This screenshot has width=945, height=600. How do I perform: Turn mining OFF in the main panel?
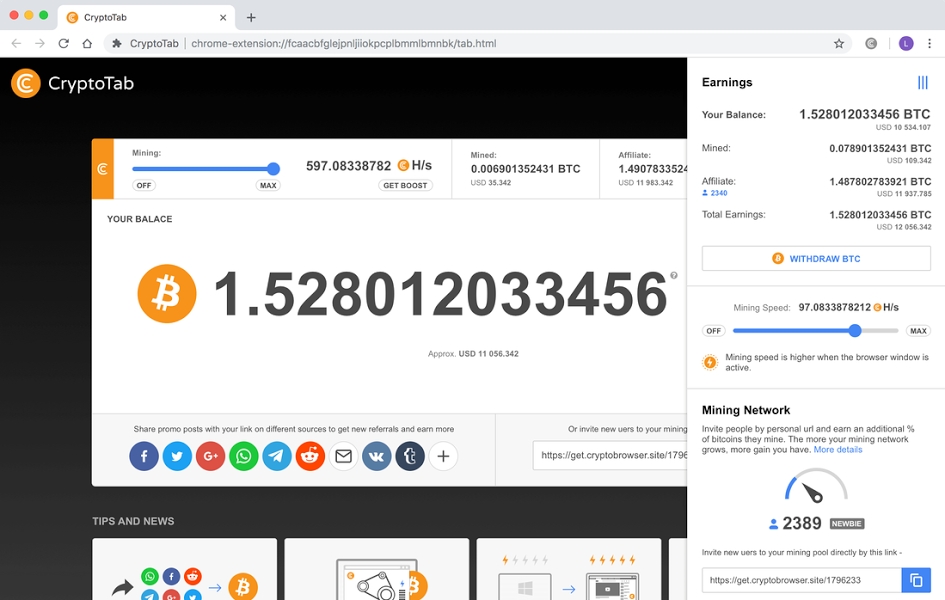(143, 186)
